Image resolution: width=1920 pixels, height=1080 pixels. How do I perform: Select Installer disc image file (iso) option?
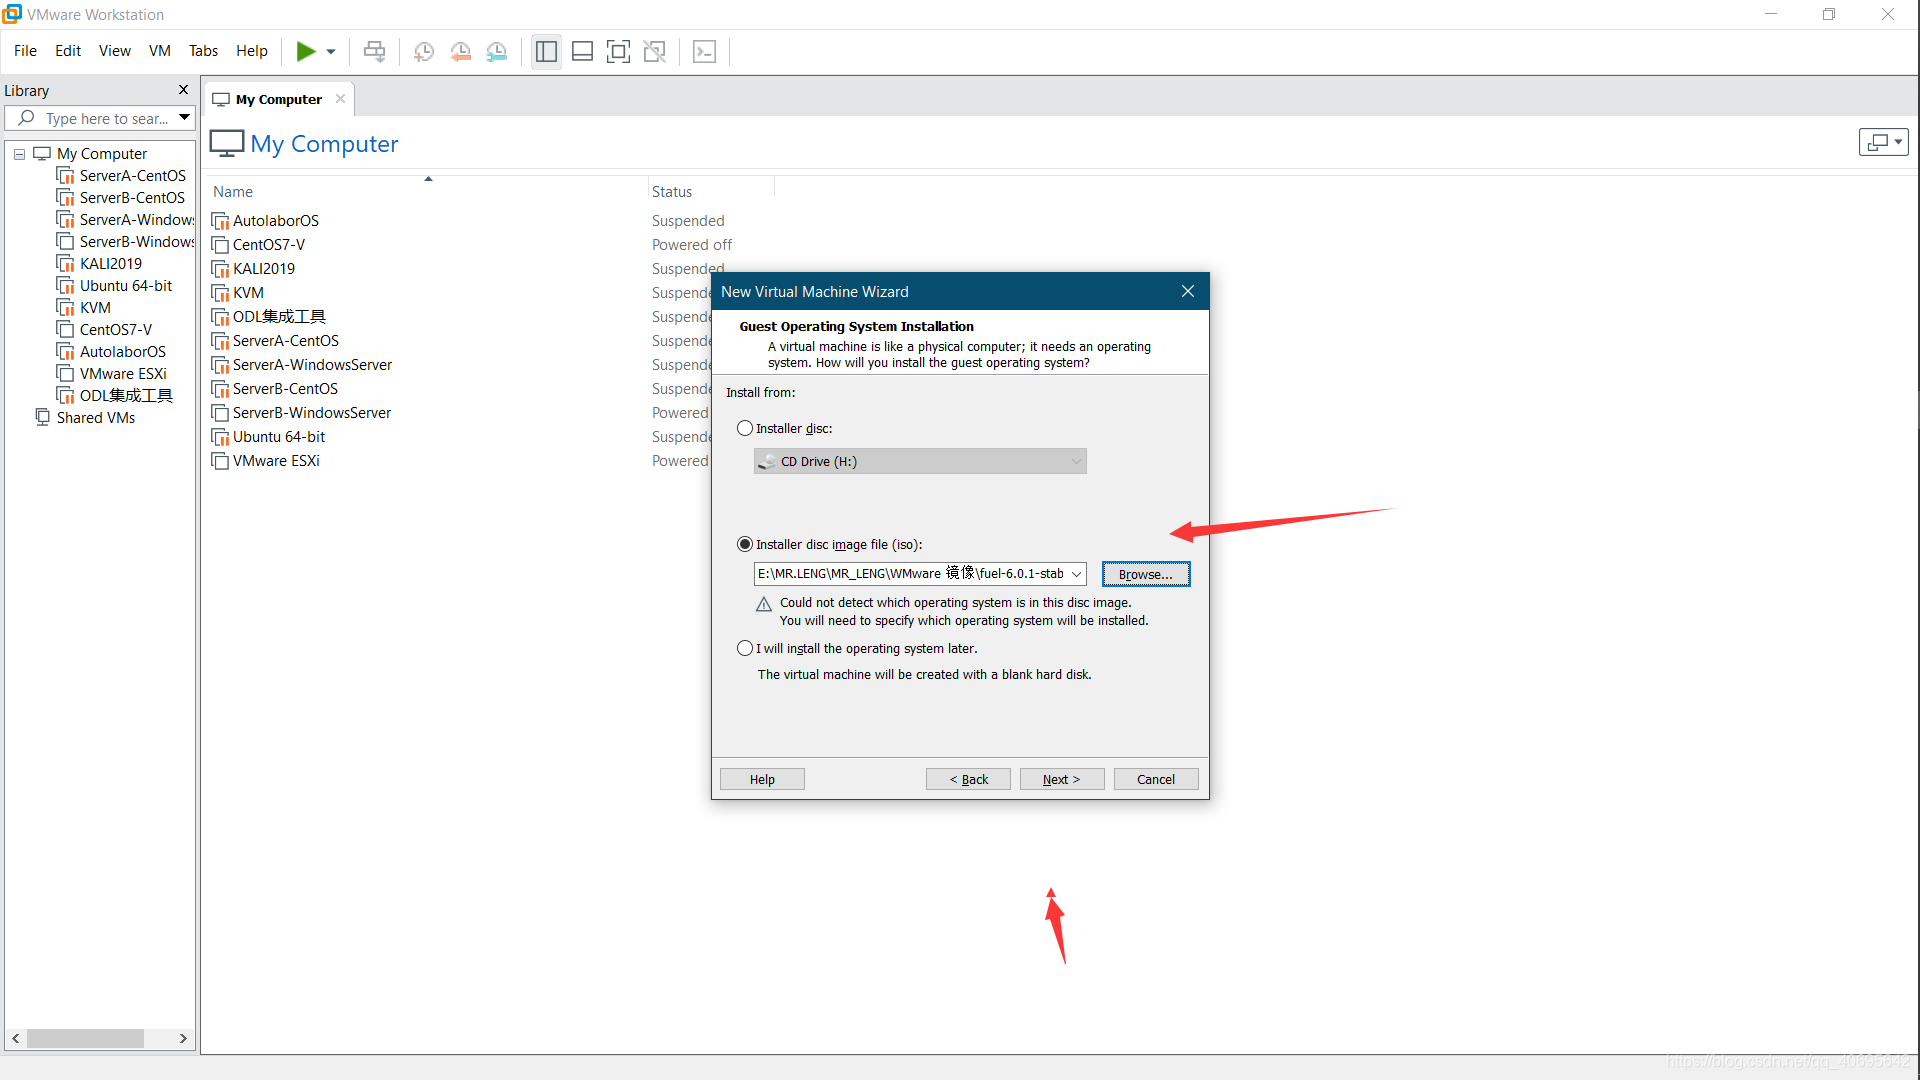(x=745, y=544)
